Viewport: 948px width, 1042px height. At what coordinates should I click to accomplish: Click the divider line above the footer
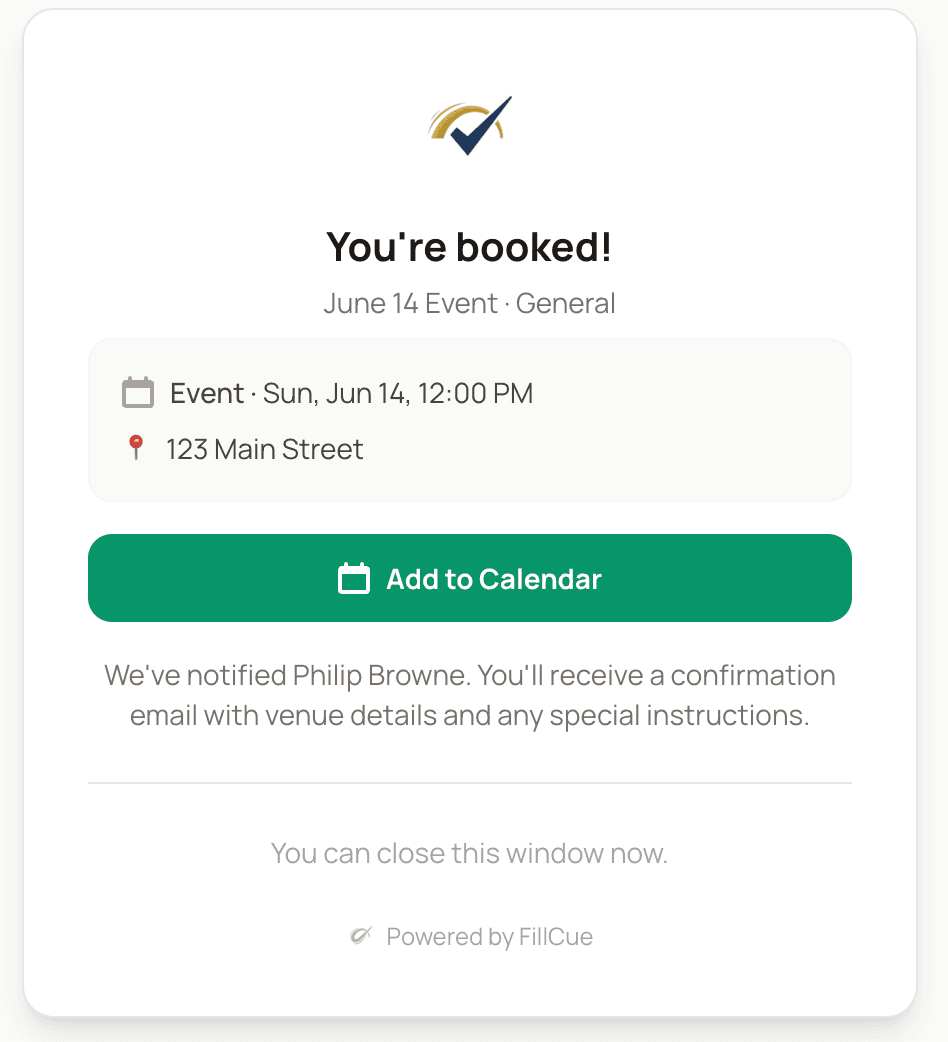pyautogui.click(x=470, y=781)
